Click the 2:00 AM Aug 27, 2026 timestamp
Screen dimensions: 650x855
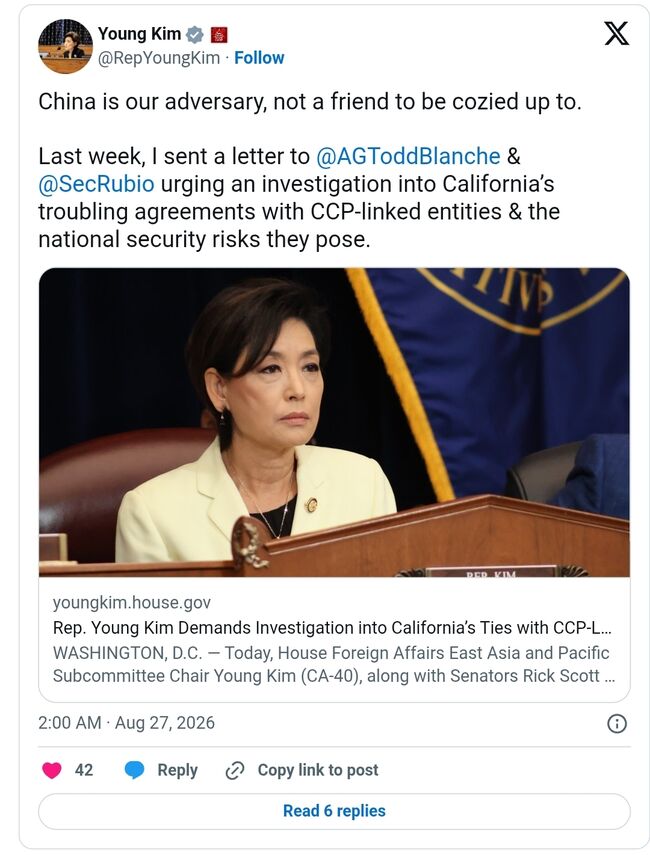point(127,722)
